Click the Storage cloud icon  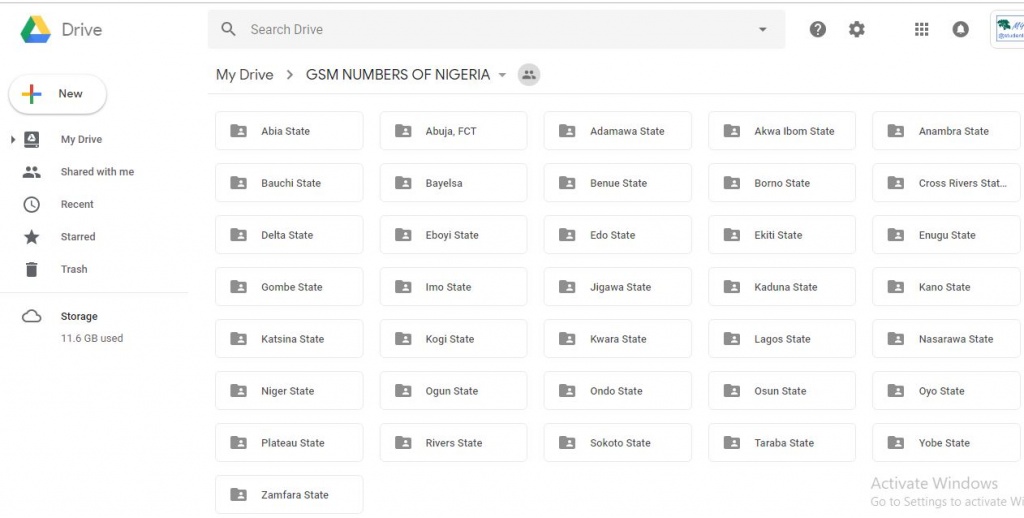32,317
